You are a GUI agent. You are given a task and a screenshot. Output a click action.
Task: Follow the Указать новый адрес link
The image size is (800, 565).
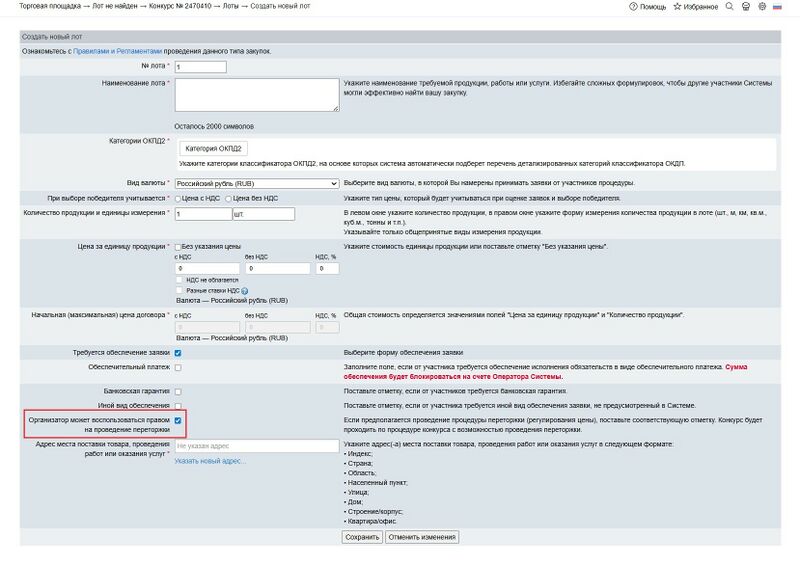(210, 461)
